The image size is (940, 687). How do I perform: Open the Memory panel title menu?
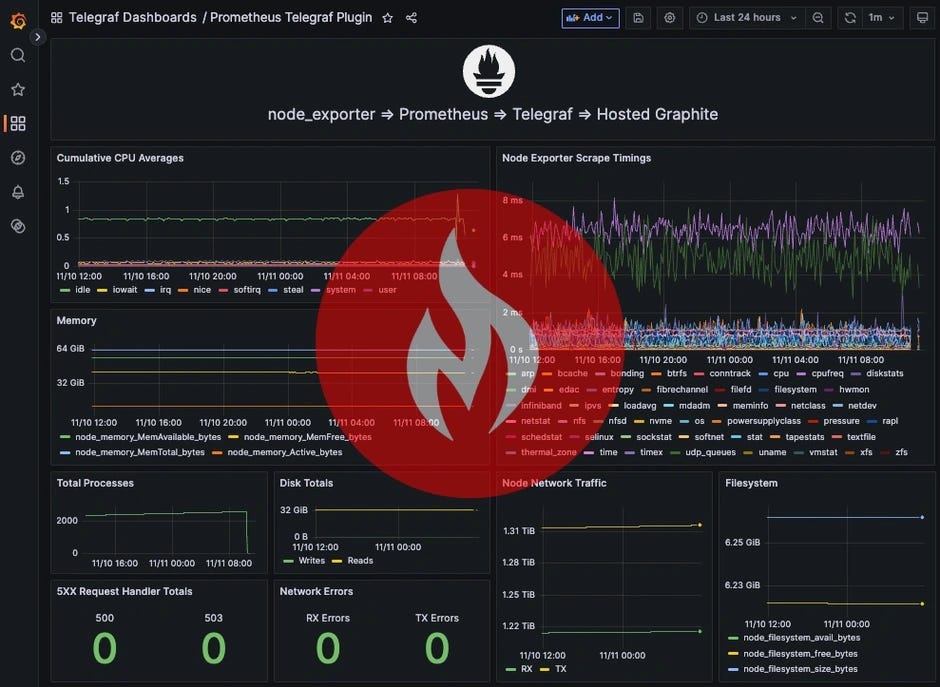[x=77, y=320]
